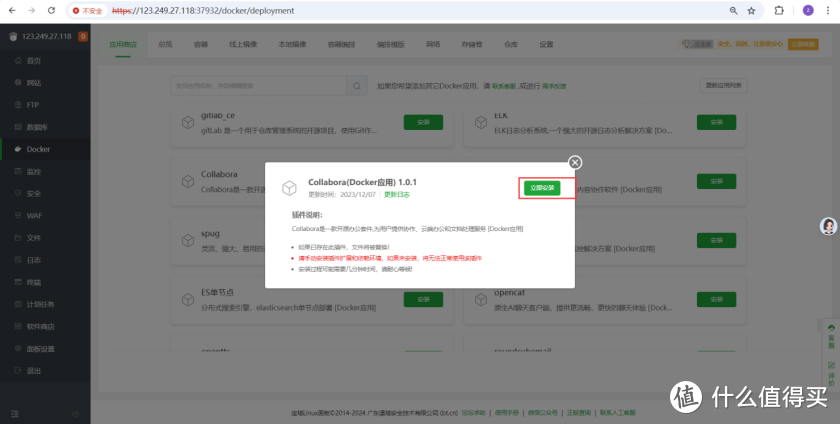
Task: Open 终端 in the left sidebar
Action: pyautogui.click(x=34, y=282)
